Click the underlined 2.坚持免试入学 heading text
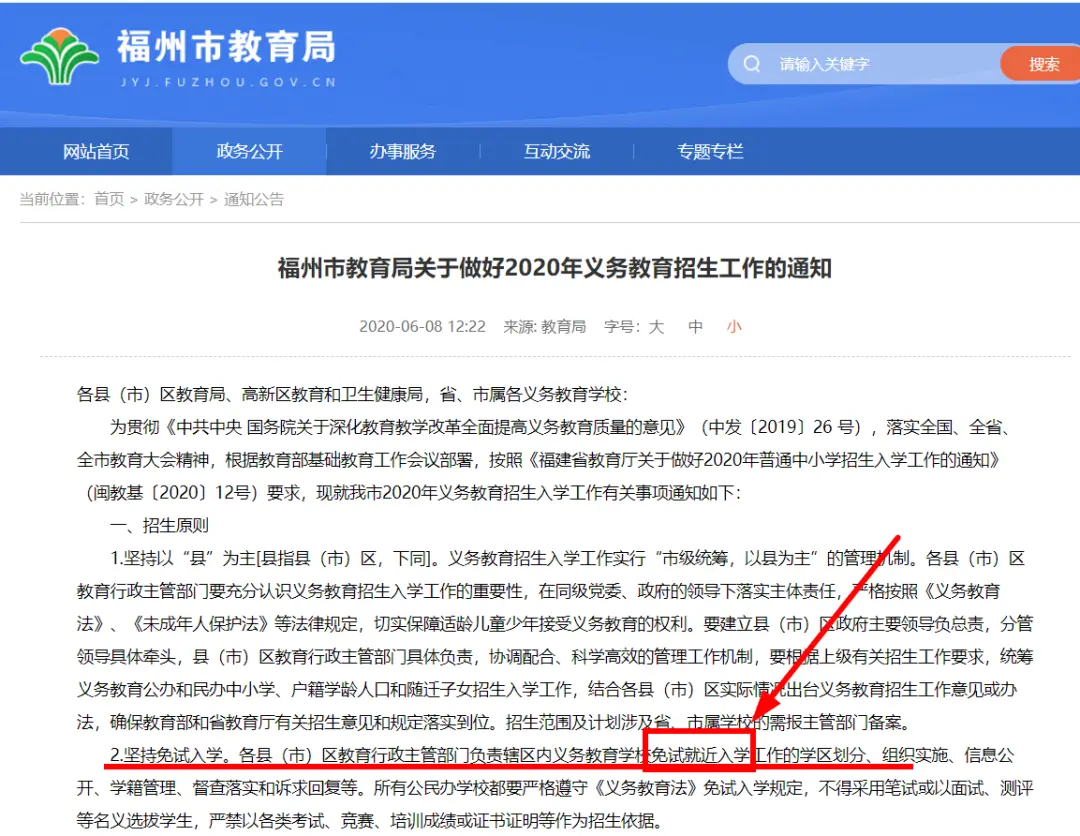 166,754
